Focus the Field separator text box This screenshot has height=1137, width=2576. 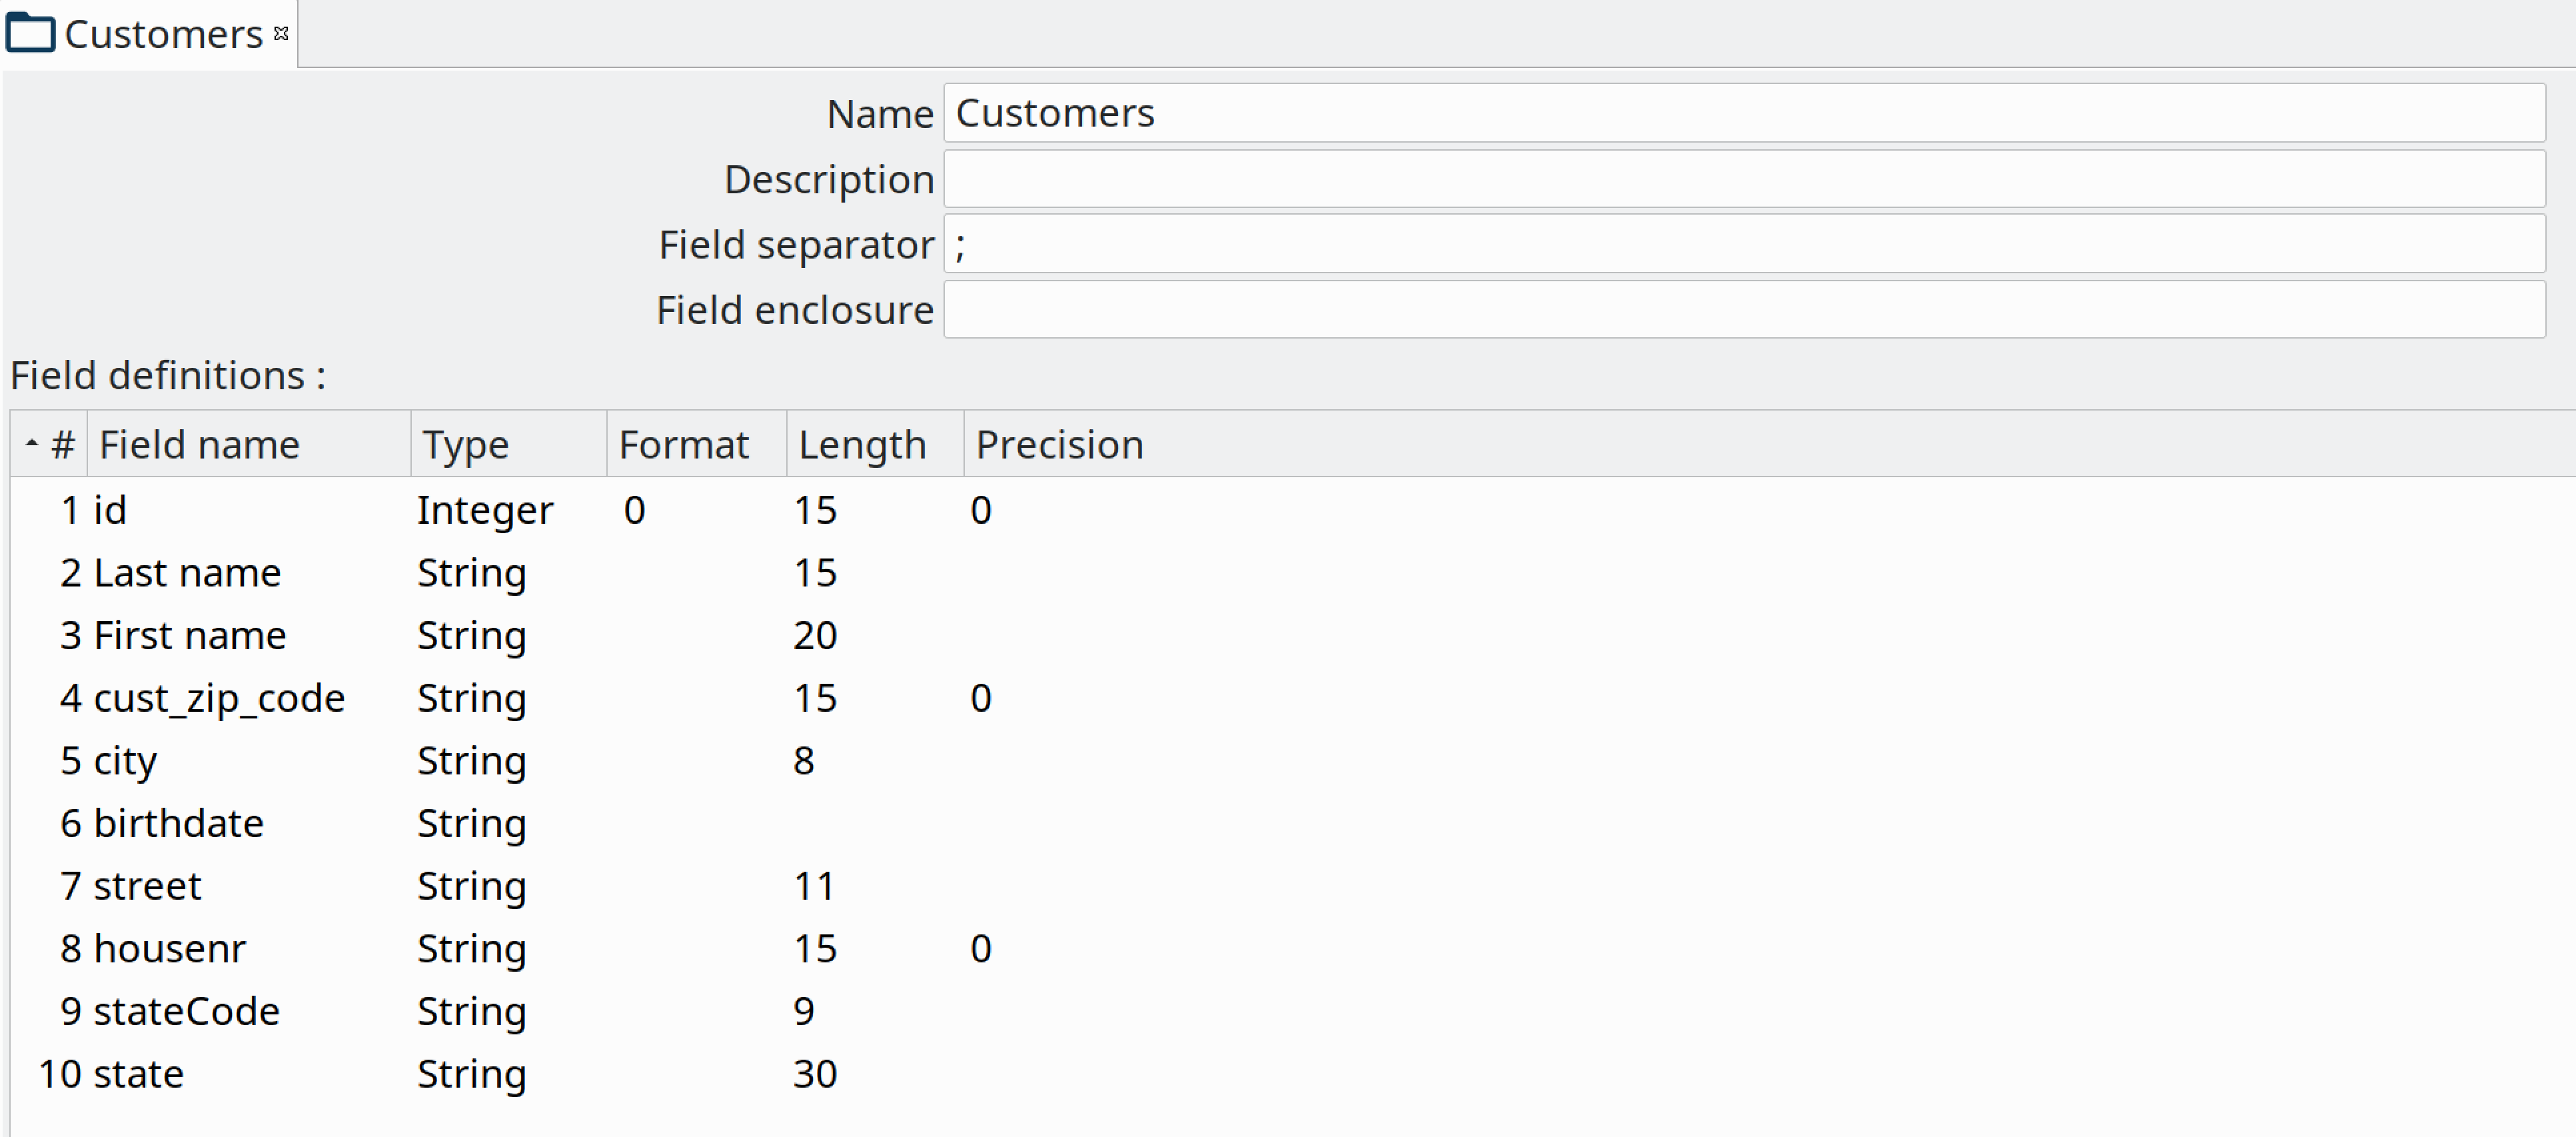[x=1743, y=244]
